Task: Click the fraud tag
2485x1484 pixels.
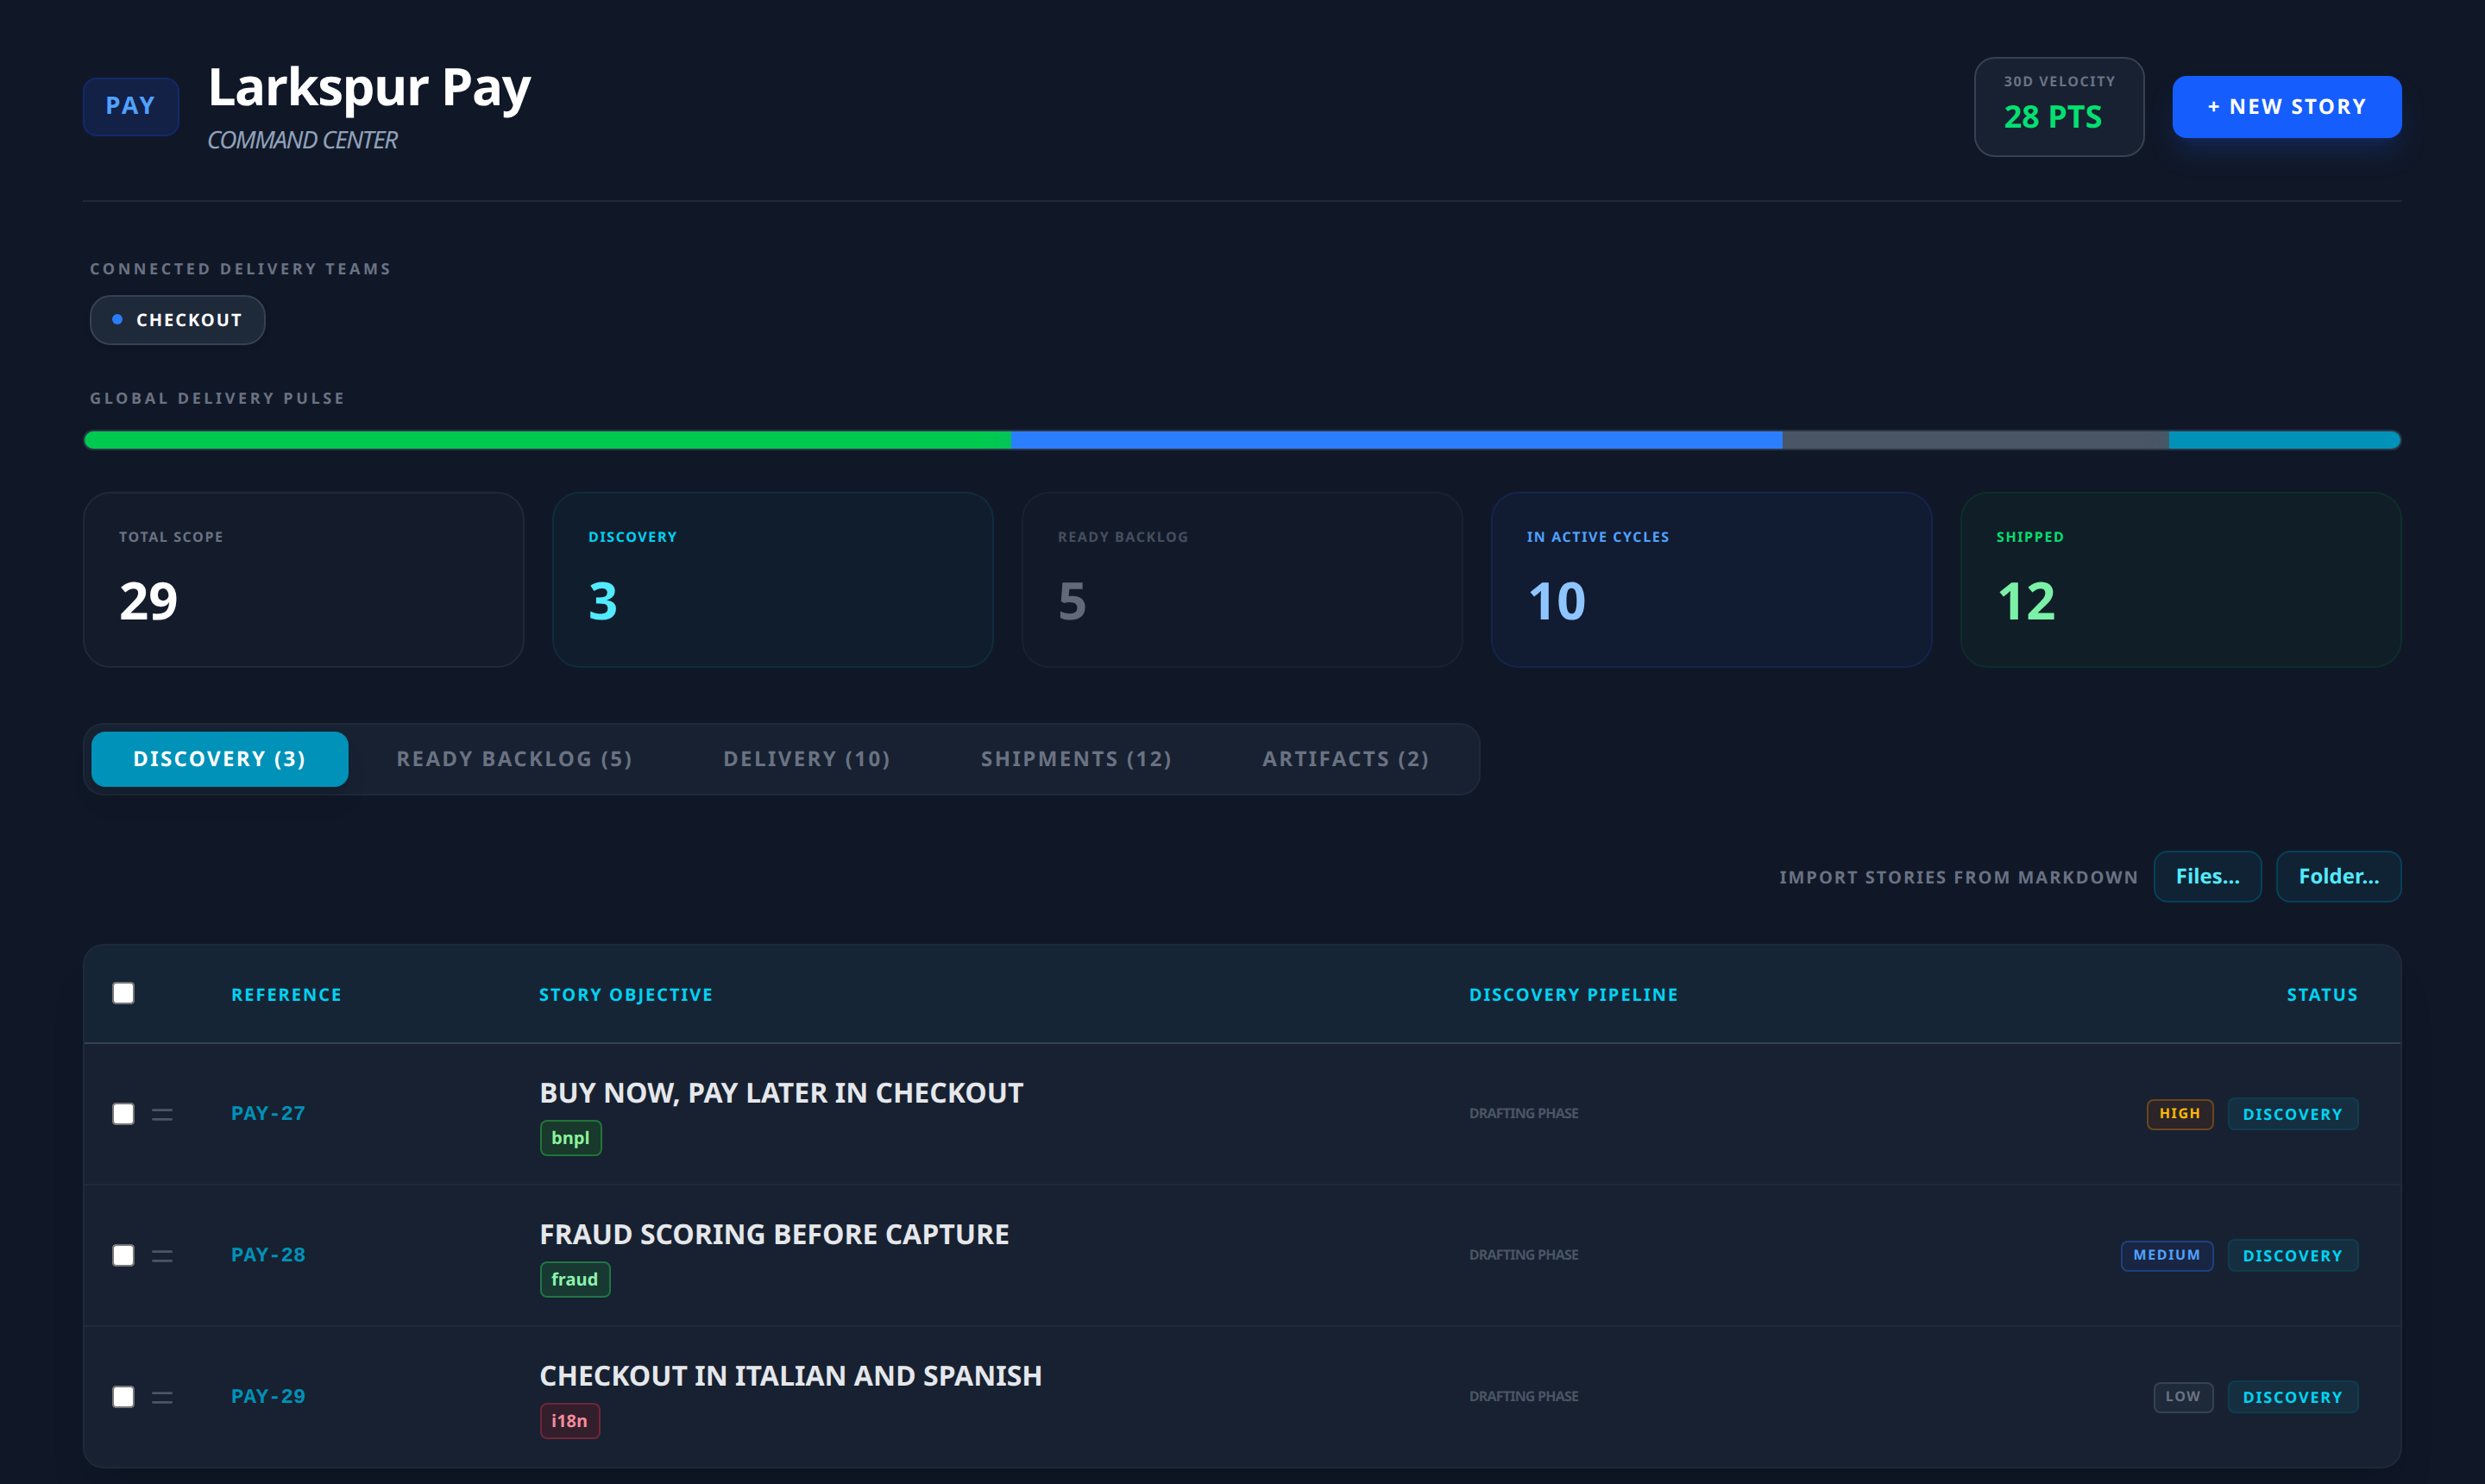Action: coord(575,1280)
